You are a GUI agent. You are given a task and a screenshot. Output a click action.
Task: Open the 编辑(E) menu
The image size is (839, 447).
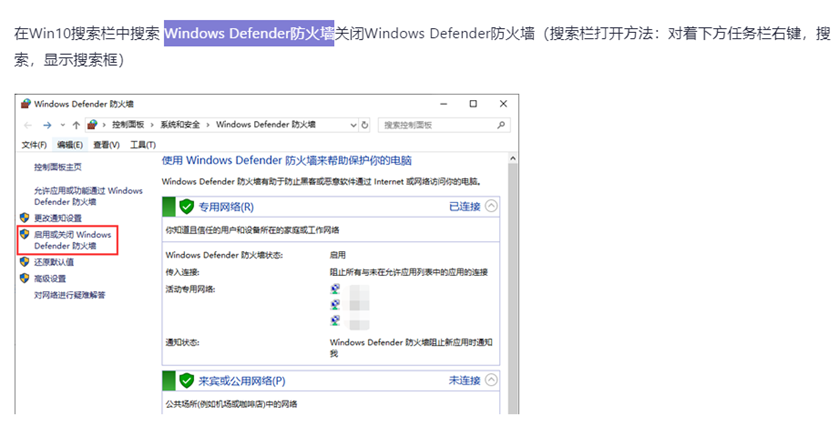[x=70, y=145]
